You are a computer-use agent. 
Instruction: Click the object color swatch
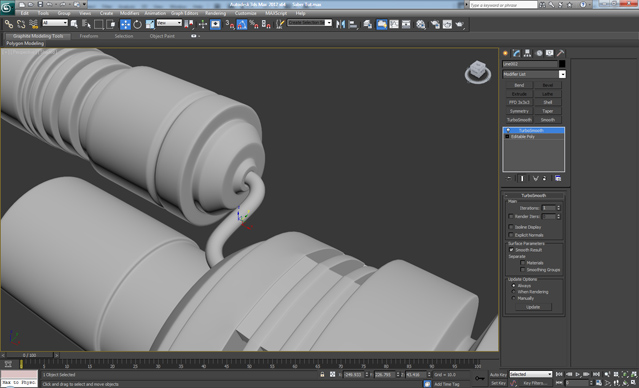(x=562, y=64)
